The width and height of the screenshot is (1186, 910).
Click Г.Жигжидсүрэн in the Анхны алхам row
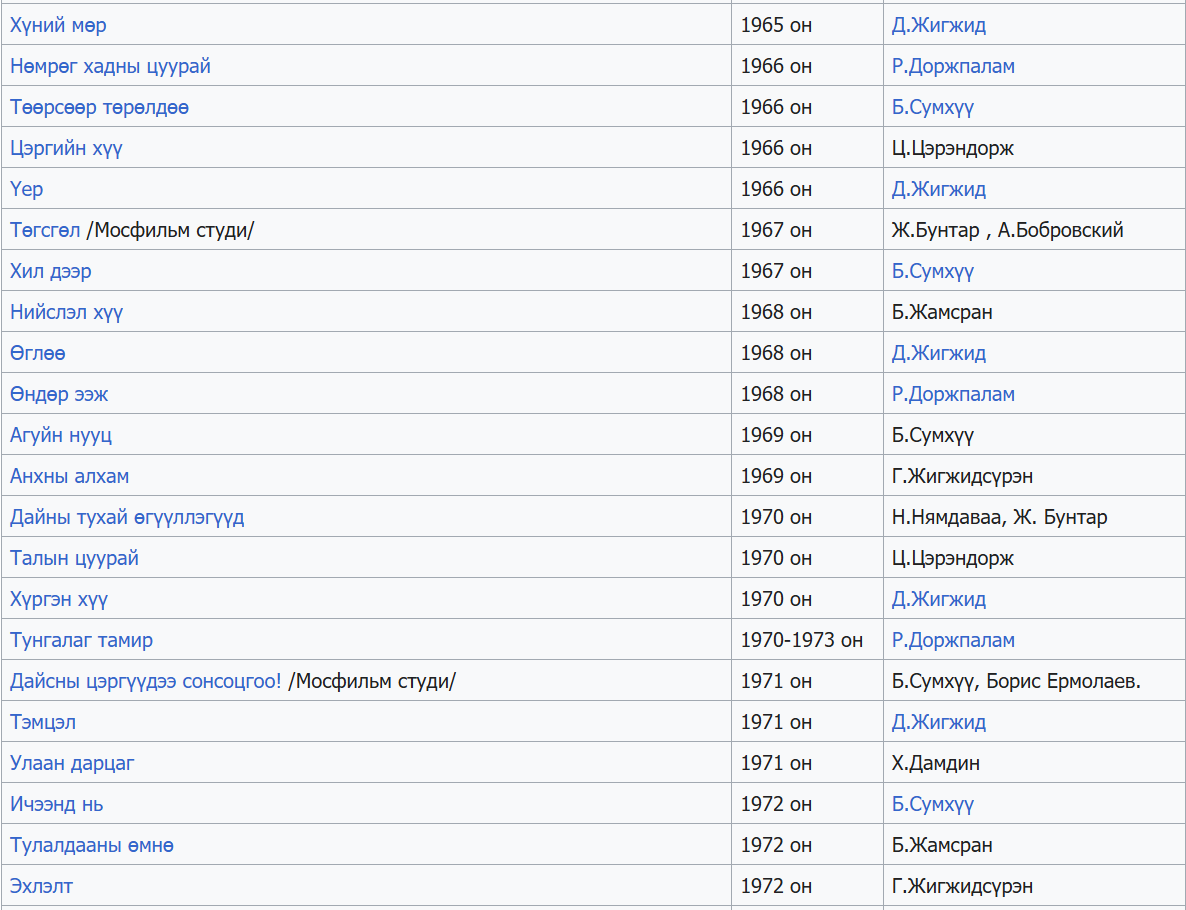point(962,475)
